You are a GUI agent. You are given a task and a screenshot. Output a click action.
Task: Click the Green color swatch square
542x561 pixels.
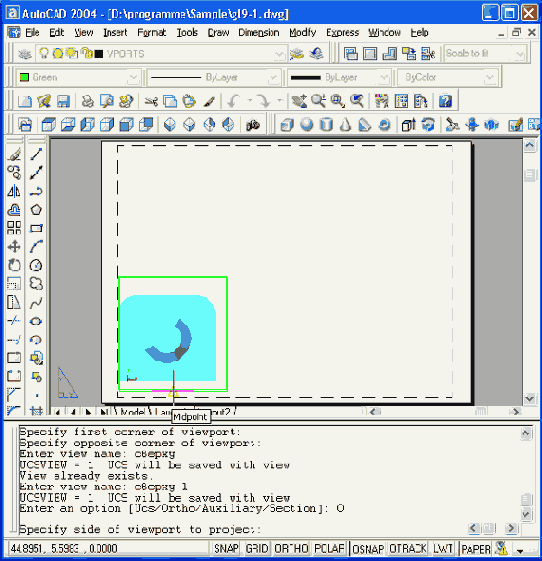24,77
